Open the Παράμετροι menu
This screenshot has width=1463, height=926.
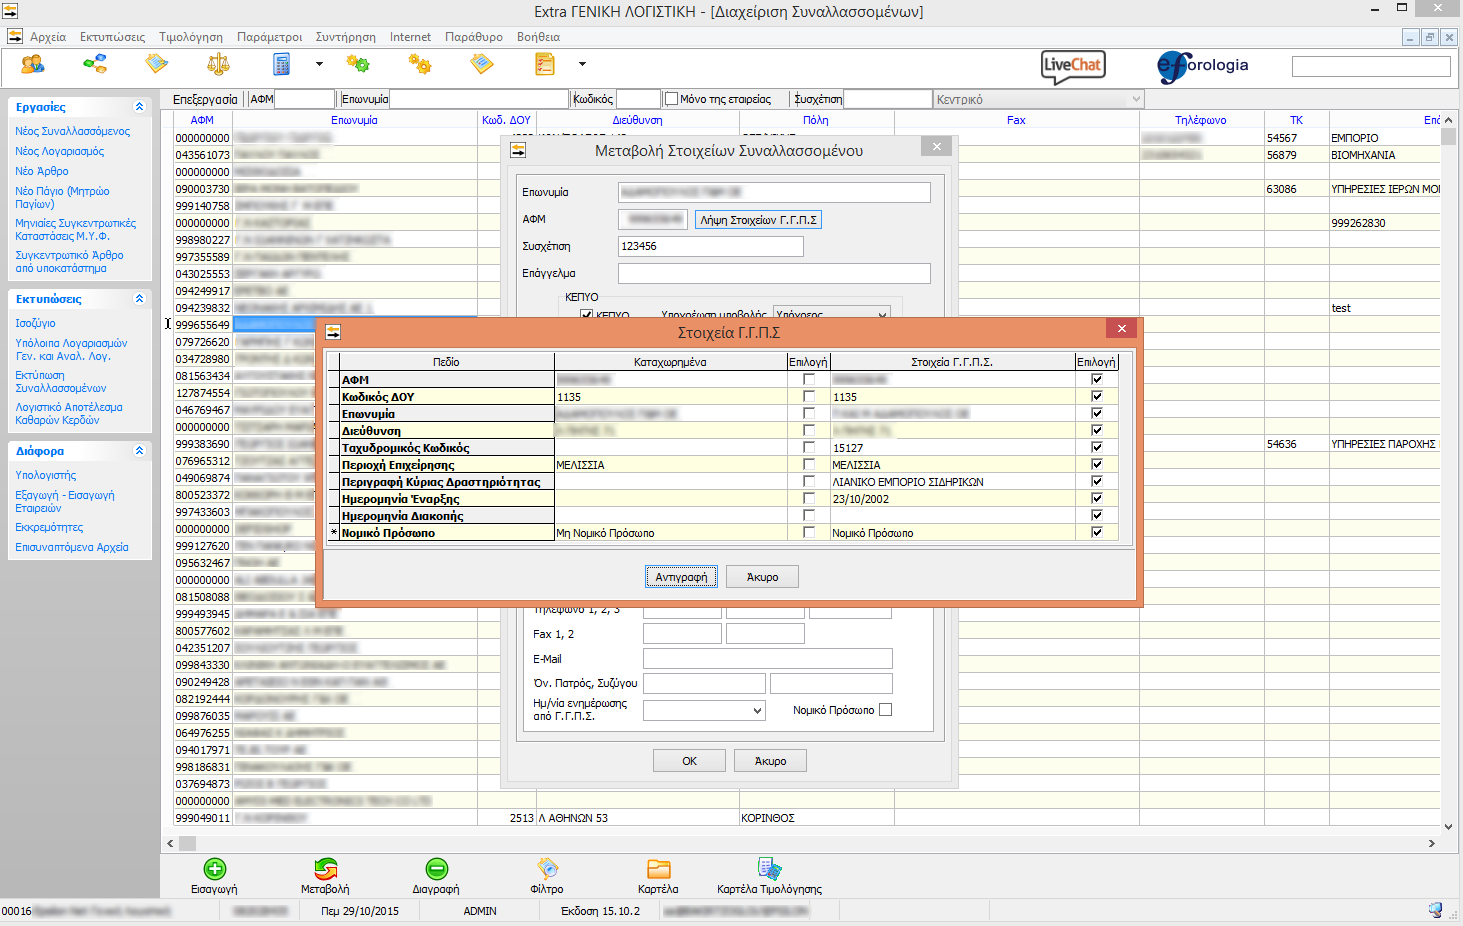pyautogui.click(x=269, y=37)
